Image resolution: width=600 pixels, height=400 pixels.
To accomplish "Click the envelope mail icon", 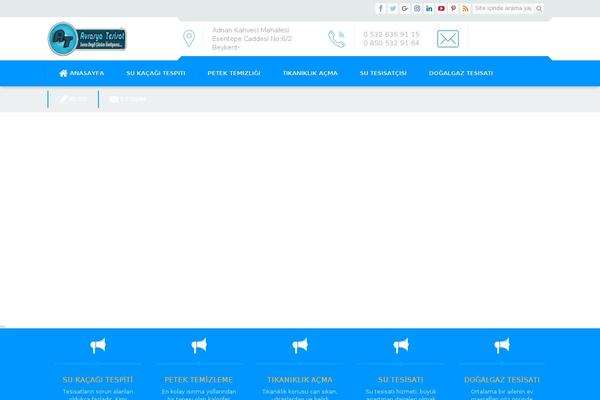I will (448, 39).
